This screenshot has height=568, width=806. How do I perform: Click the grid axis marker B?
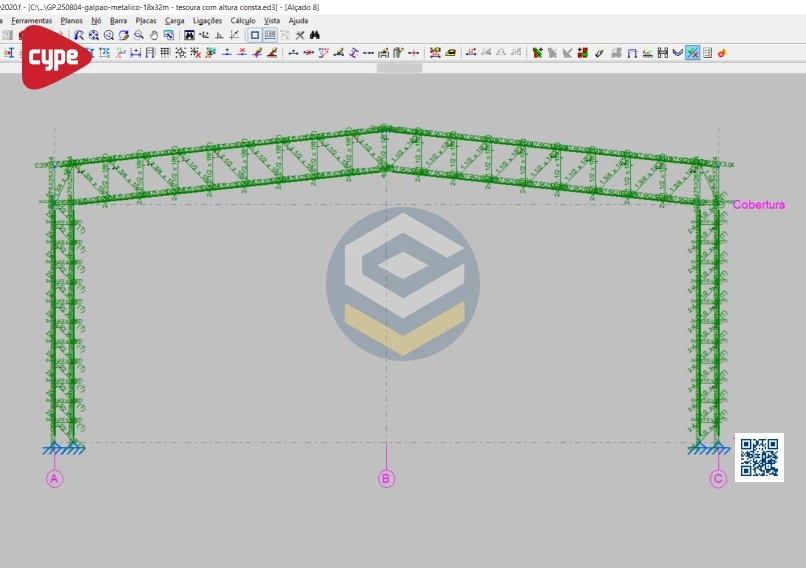pos(386,479)
